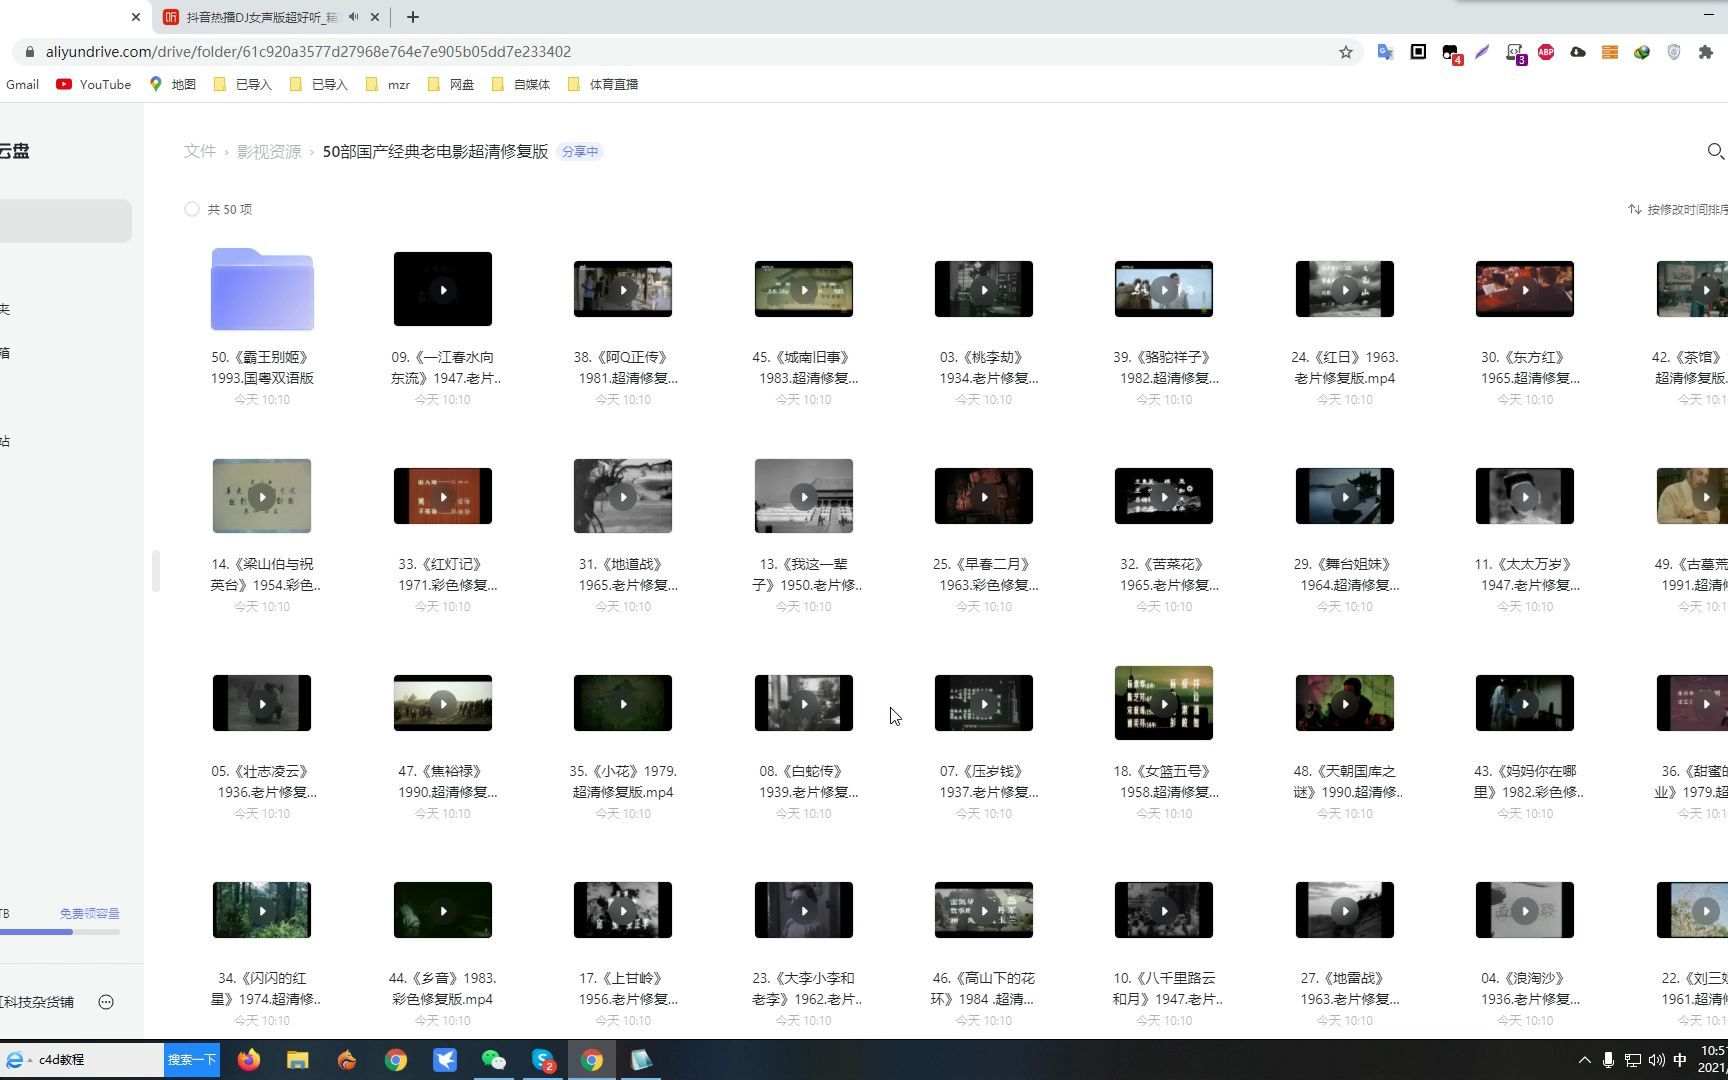Open Firefox from the taskbar
This screenshot has width=1728, height=1080.
coord(249,1060)
